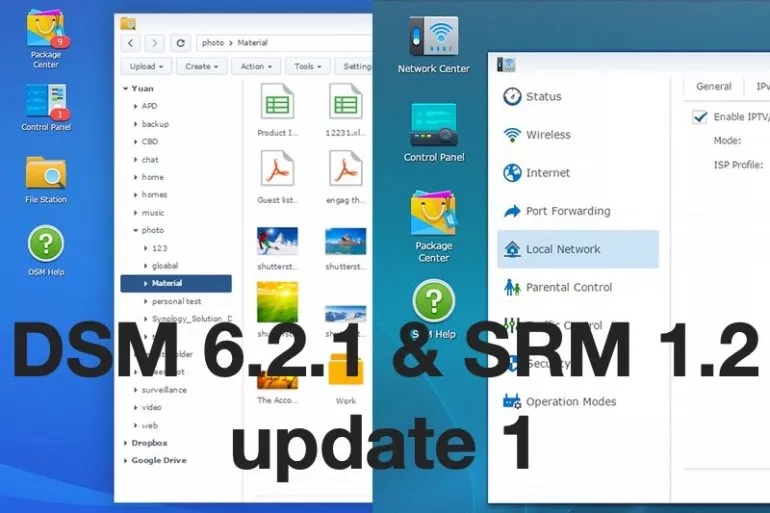Select the web folder in tree
770x513 pixels.
tap(150, 425)
